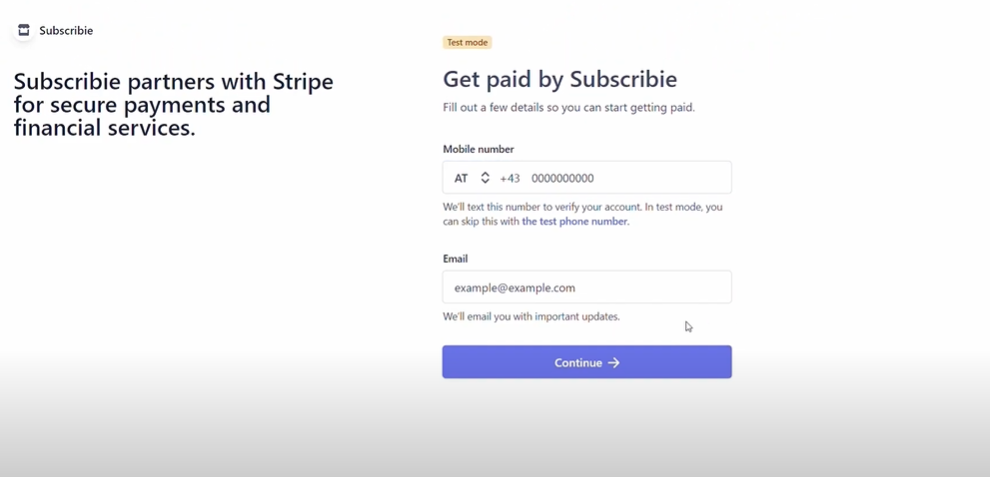Click the Subscribie storefront logo icon

coord(24,30)
